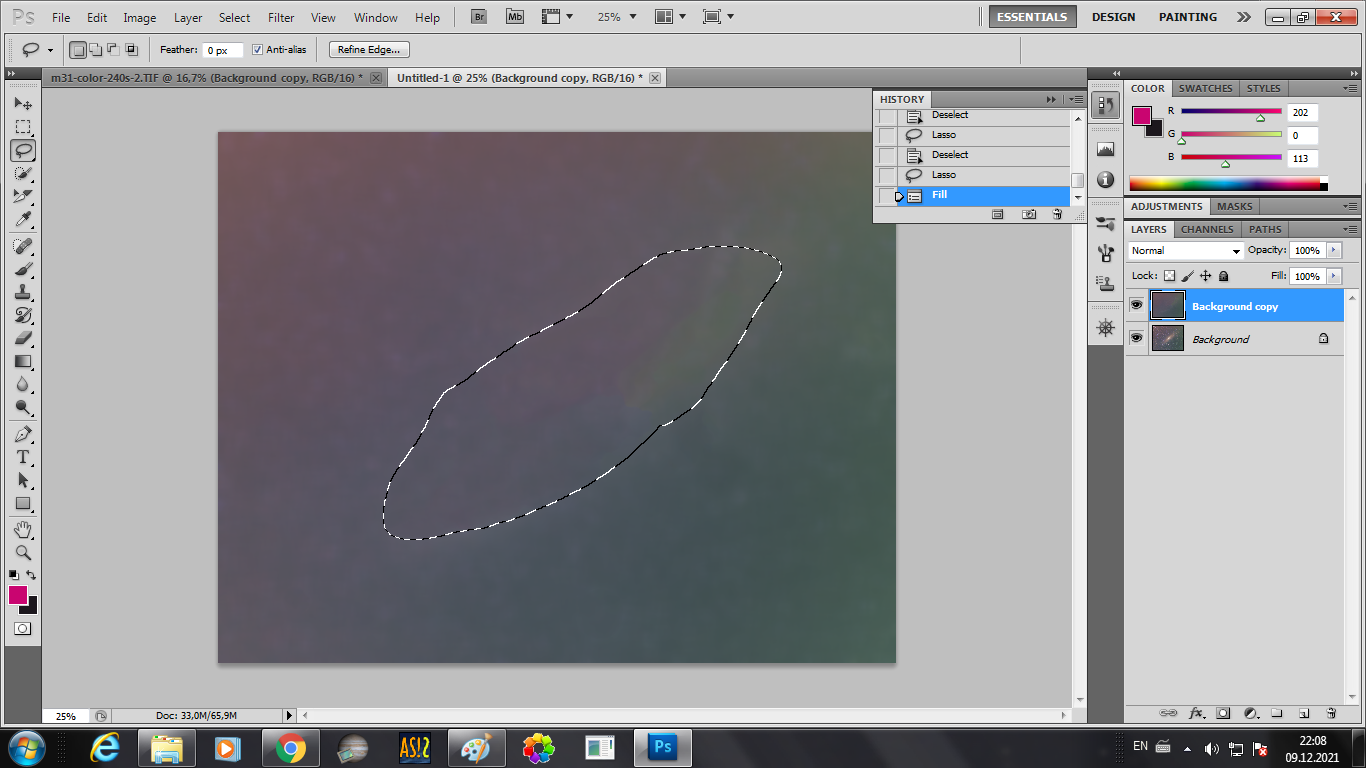Click the foreground color swatch in Color panel
1366x768 pixels.
coord(1141,116)
